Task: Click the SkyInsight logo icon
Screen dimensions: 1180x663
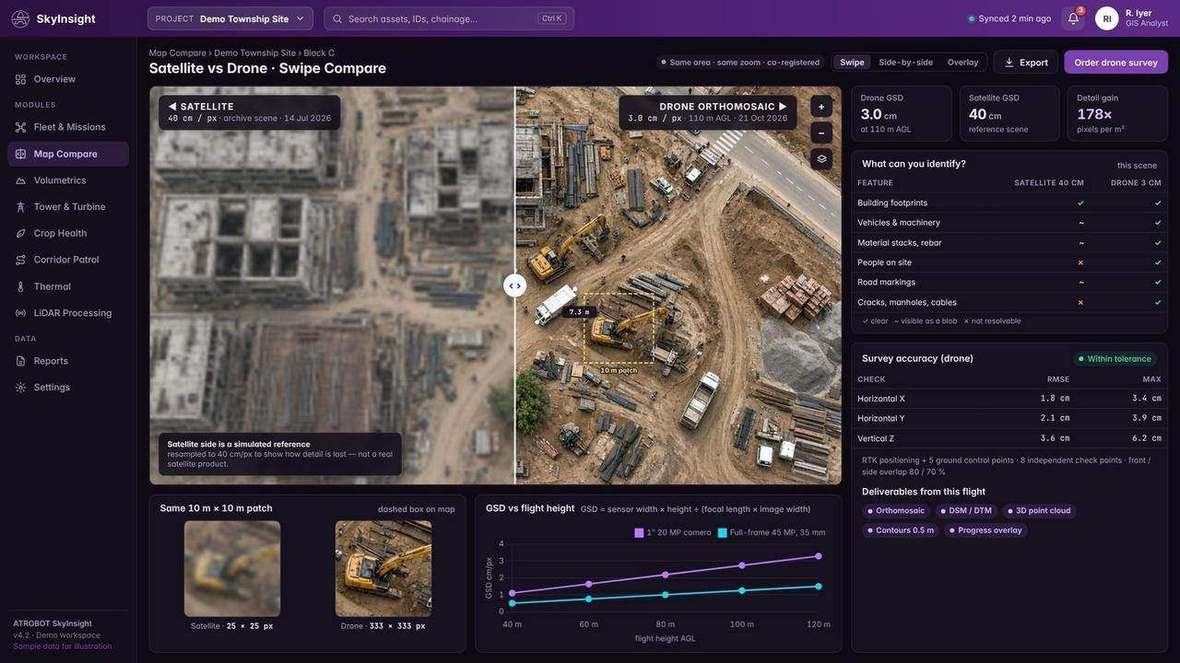Action: [20, 19]
